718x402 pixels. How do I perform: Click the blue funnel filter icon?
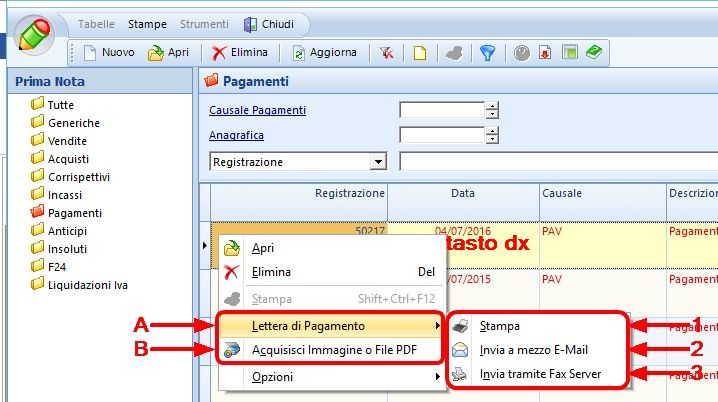coord(488,53)
